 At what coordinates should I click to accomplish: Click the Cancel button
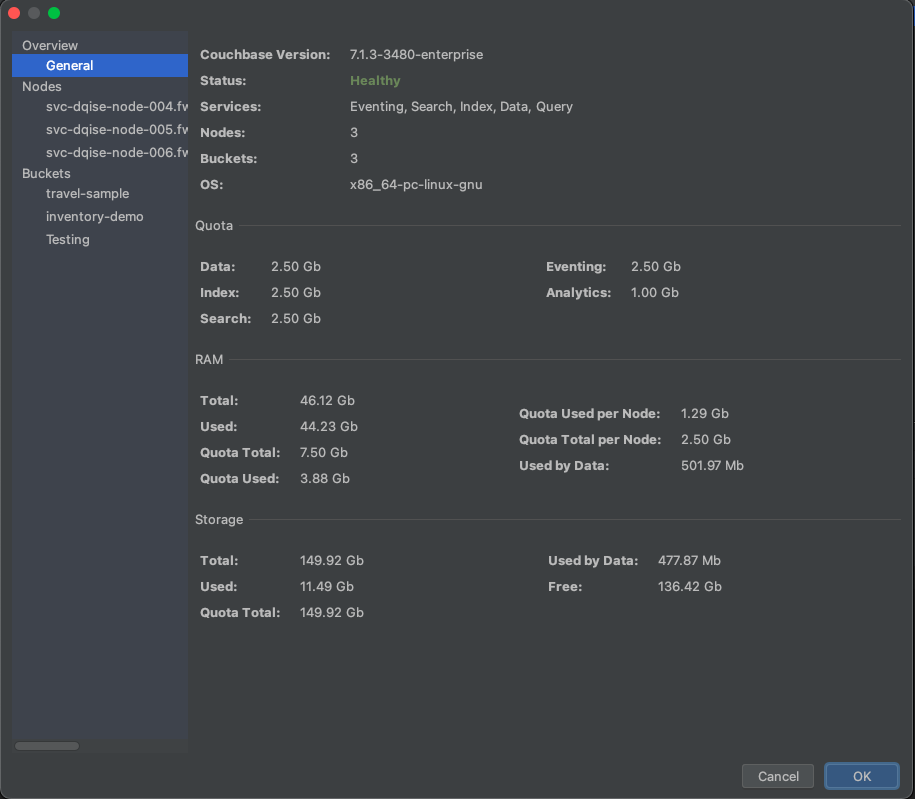pos(778,776)
